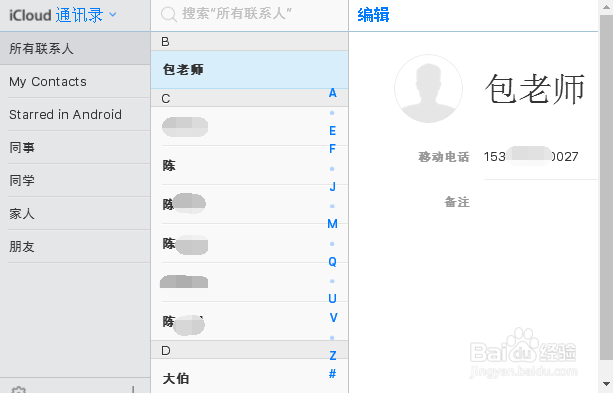The height and width of the screenshot is (393, 613).
Task: Jump to index letter E
Action: [x=332, y=131]
